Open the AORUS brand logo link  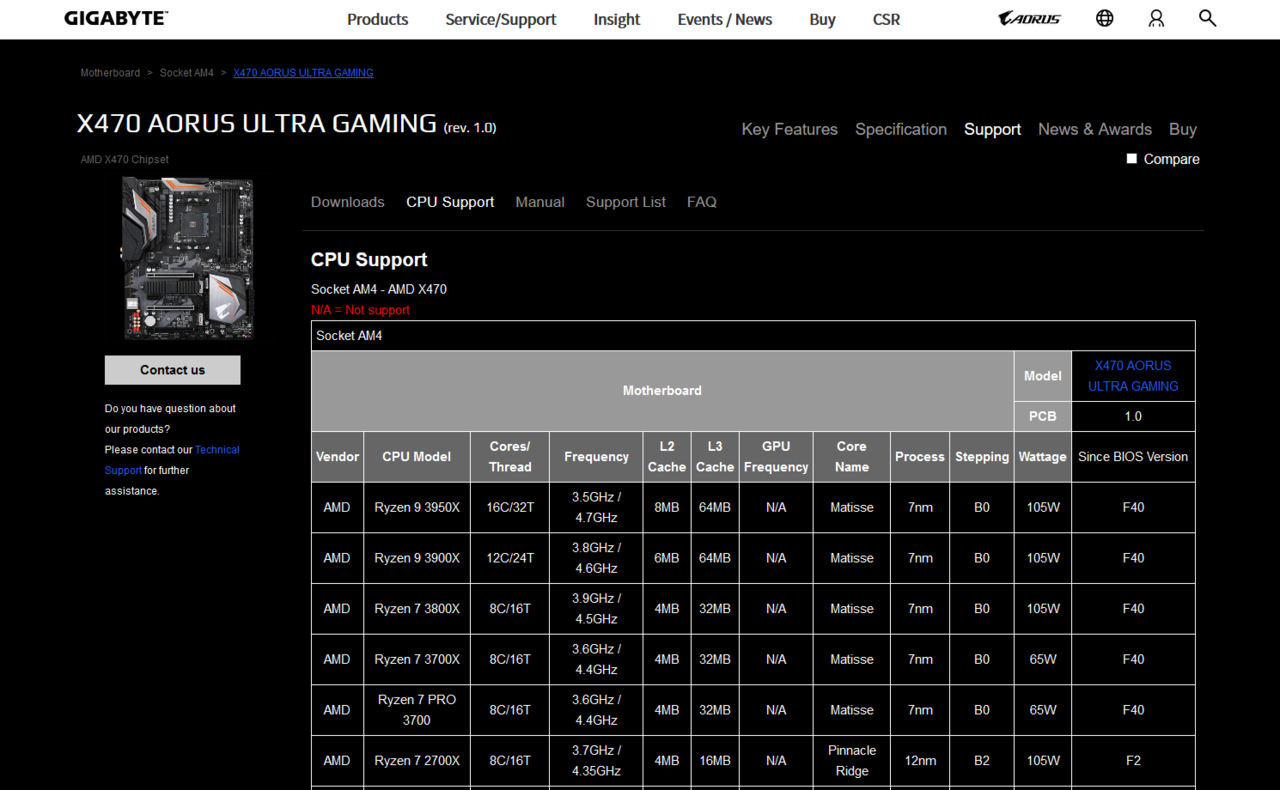[x=1030, y=18]
